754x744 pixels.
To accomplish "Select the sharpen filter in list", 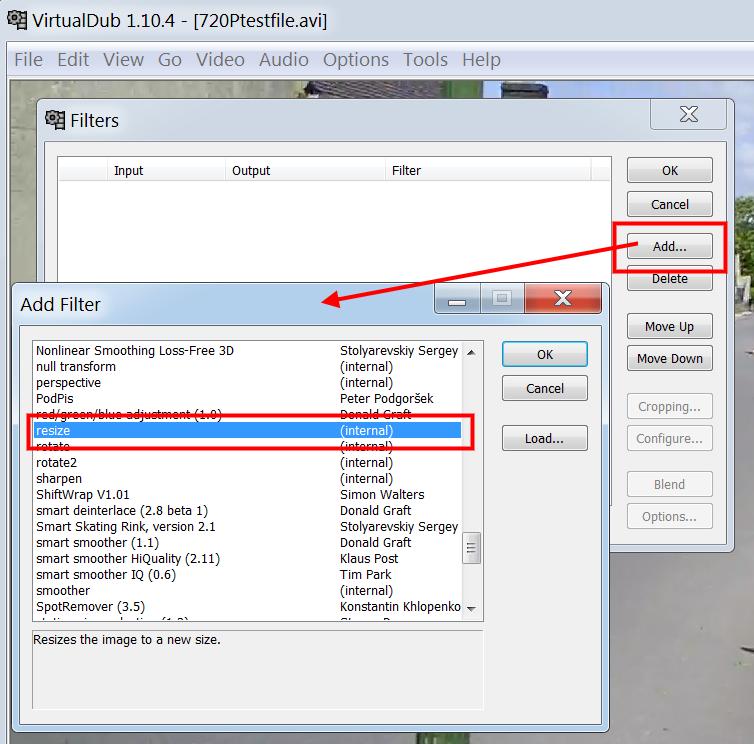I will [248, 479].
